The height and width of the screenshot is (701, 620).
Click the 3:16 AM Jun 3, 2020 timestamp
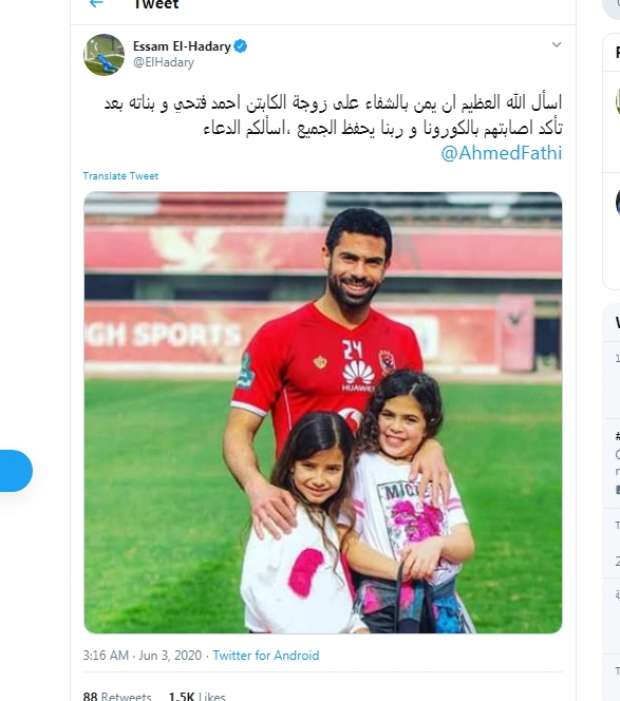click(x=142, y=655)
